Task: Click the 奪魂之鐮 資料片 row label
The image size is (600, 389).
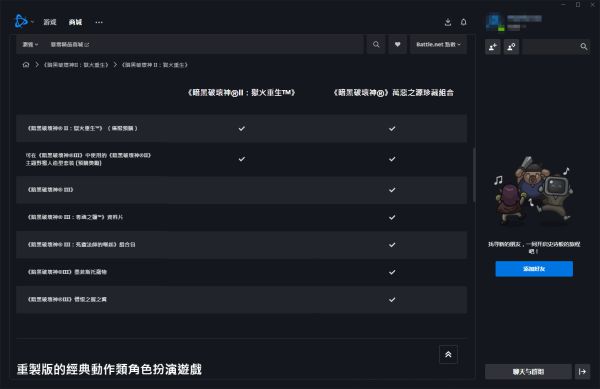Action: tap(75, 217)
